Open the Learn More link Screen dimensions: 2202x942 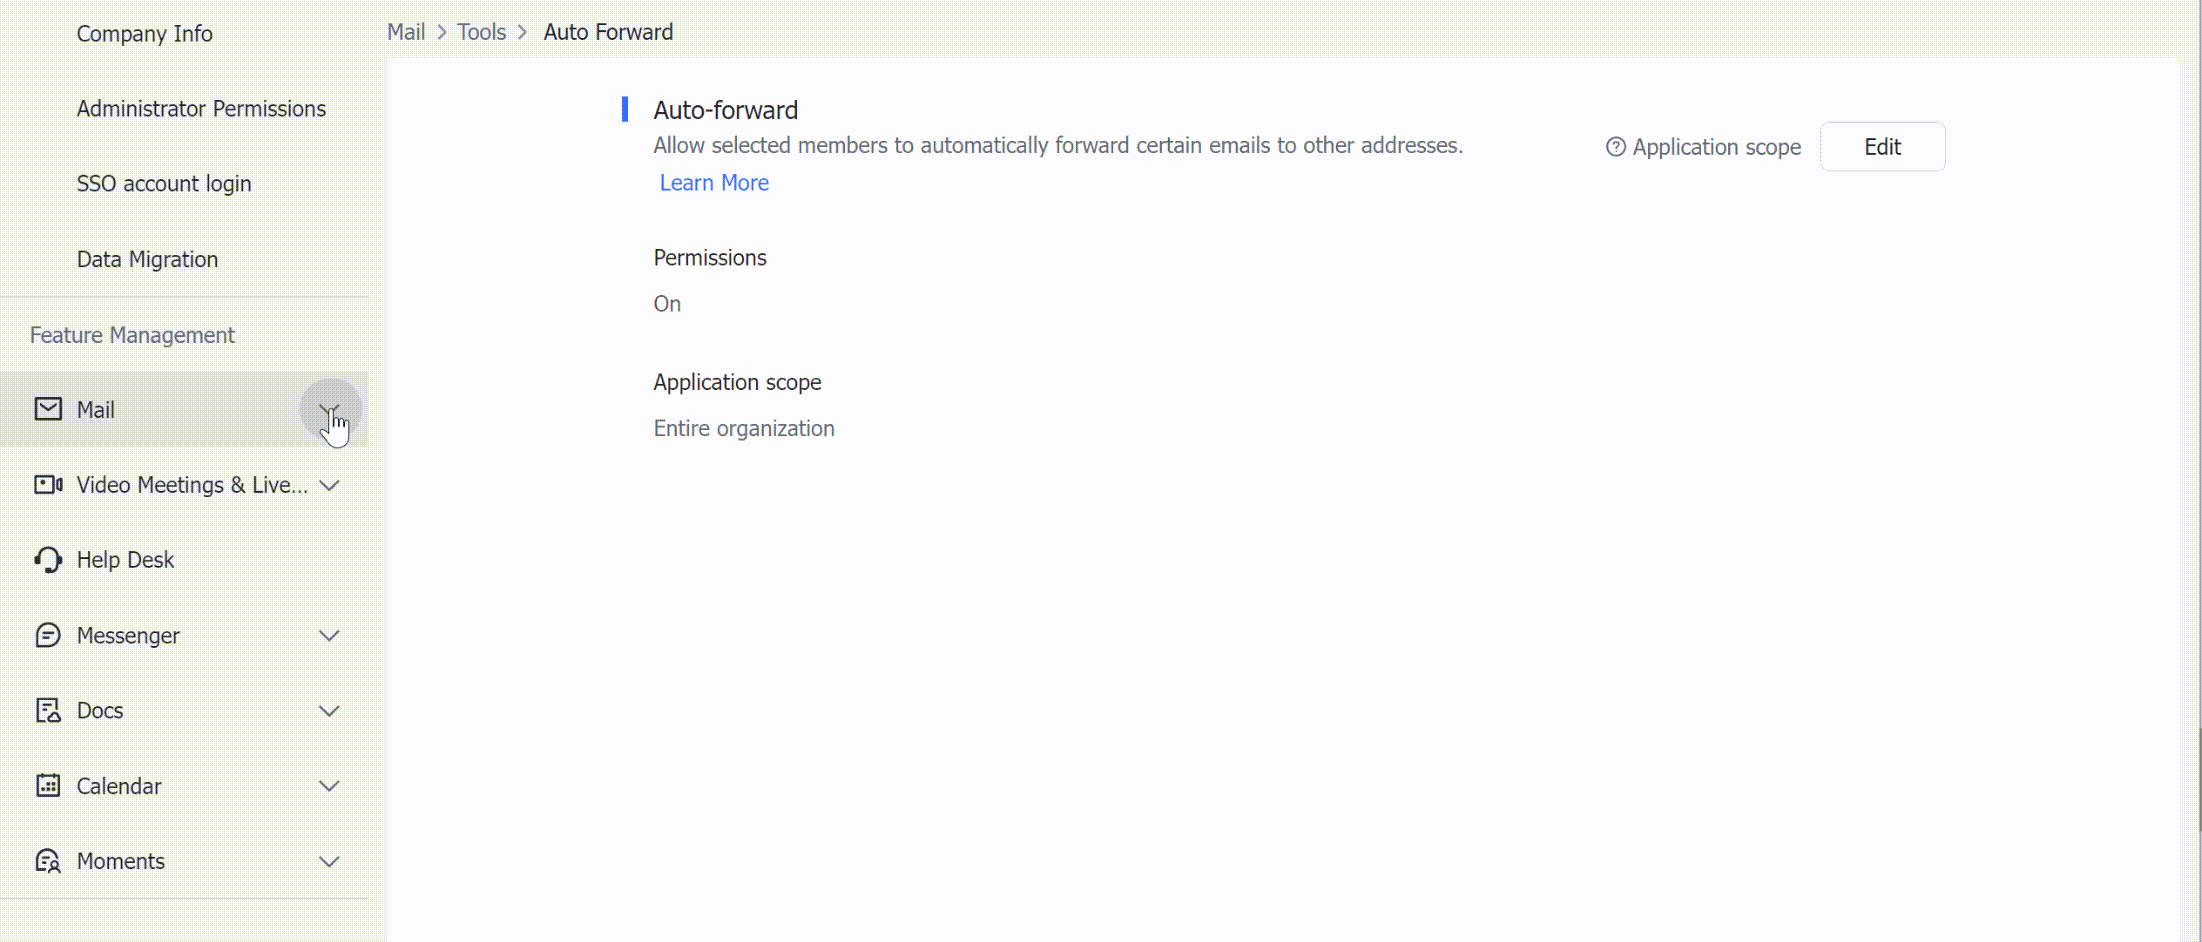point(713,182)
